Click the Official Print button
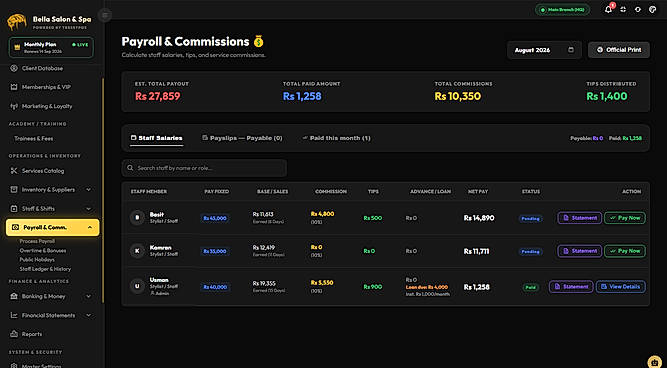The image size is (667, 368). pos(619,50)
